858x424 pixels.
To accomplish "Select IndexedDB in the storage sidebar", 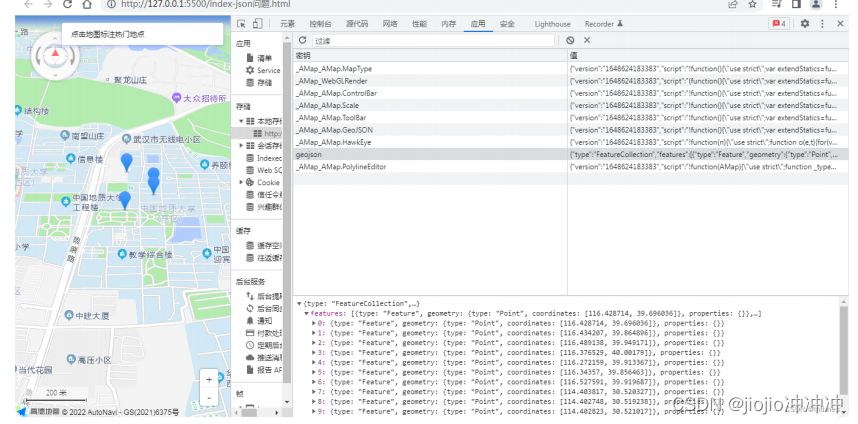I will pyautogui.click(x=263, y=158).
